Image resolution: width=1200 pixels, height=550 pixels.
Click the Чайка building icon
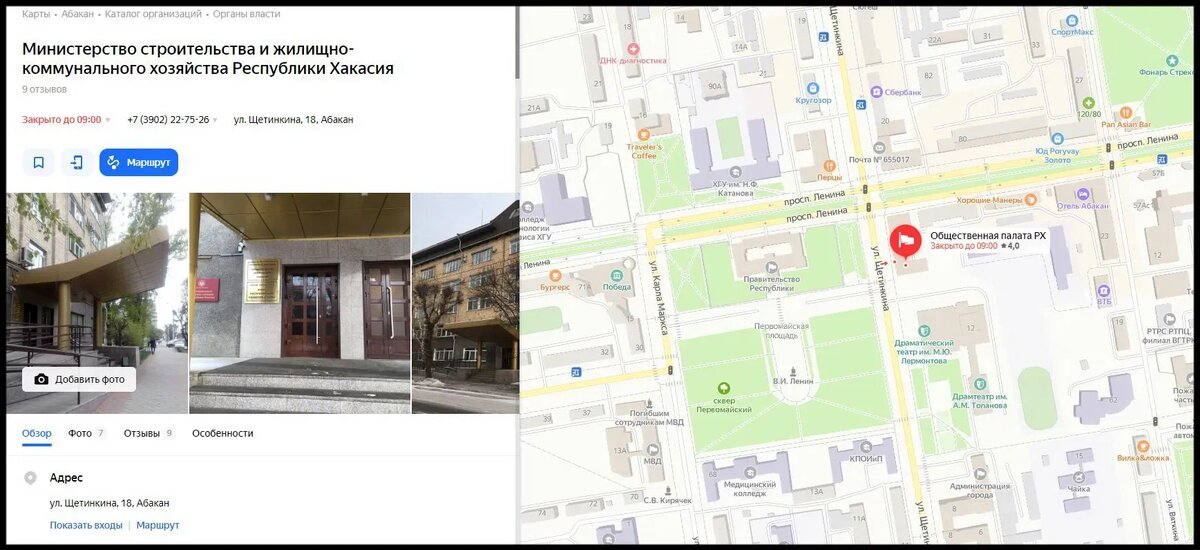(1080, 478)
